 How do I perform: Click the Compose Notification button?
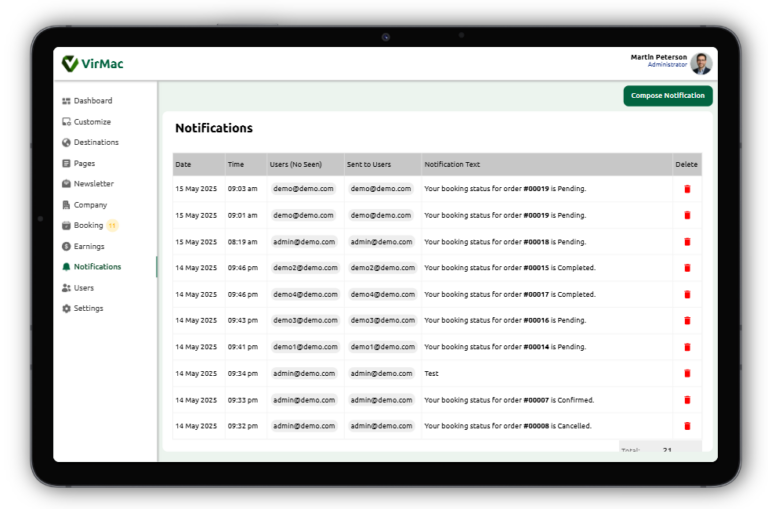tap(668, 96)
